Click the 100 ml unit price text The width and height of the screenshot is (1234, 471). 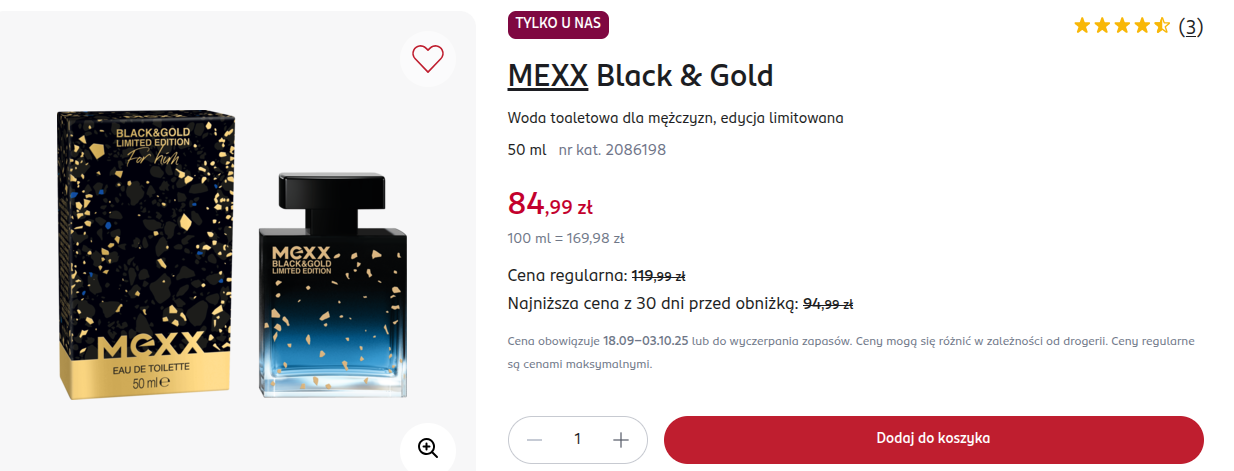pyautogui.click(x=566, y=238)
